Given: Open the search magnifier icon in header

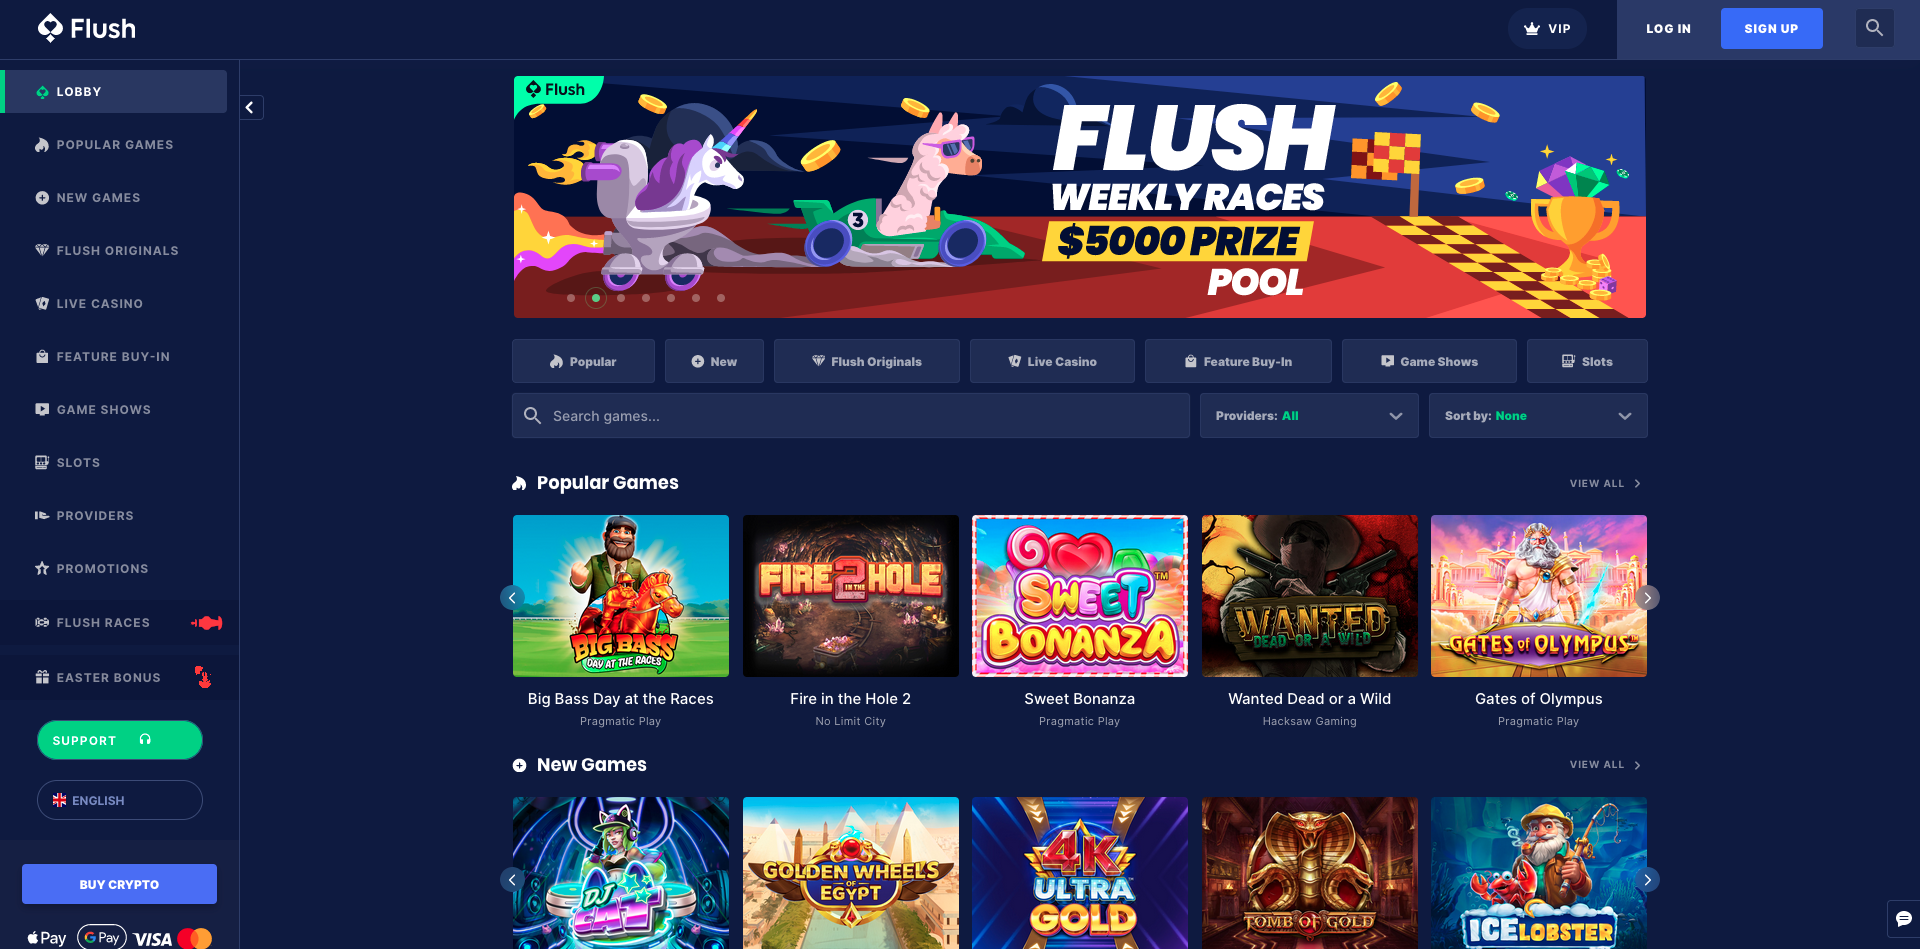Looking at the screenshot, I should pos(1874,28).
